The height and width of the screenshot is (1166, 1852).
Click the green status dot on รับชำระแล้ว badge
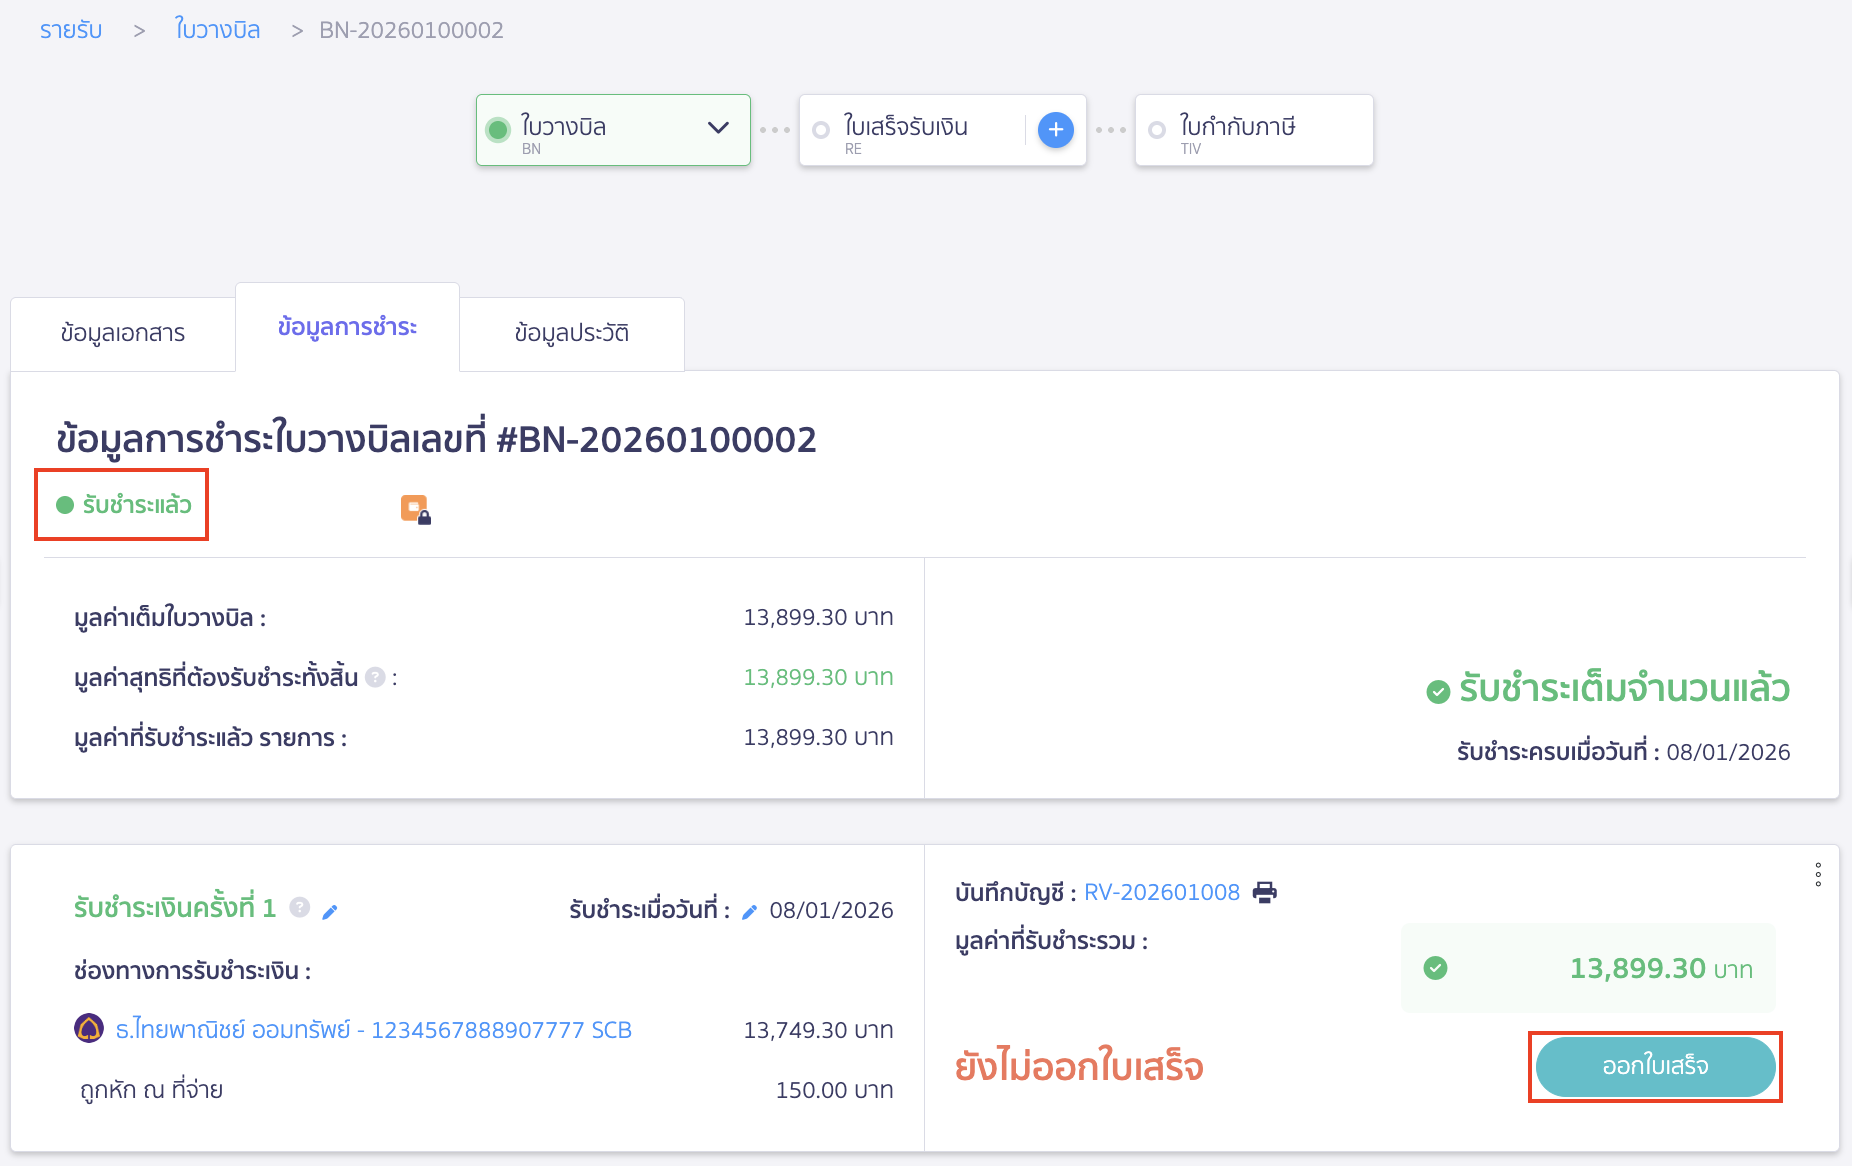[64, 506]
